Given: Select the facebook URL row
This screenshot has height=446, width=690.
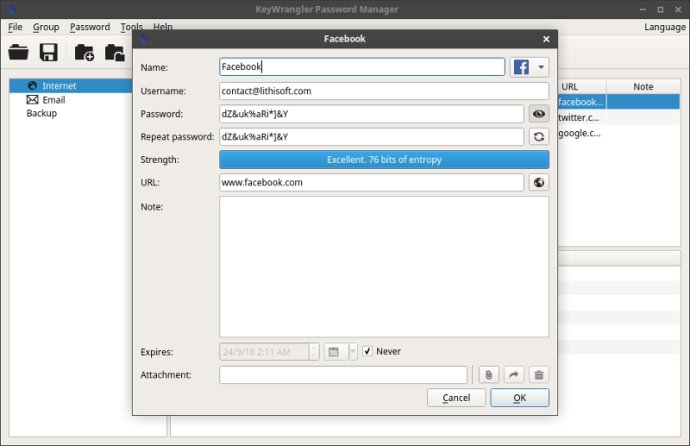Looking at the screenshot, I should click(581, 102).
